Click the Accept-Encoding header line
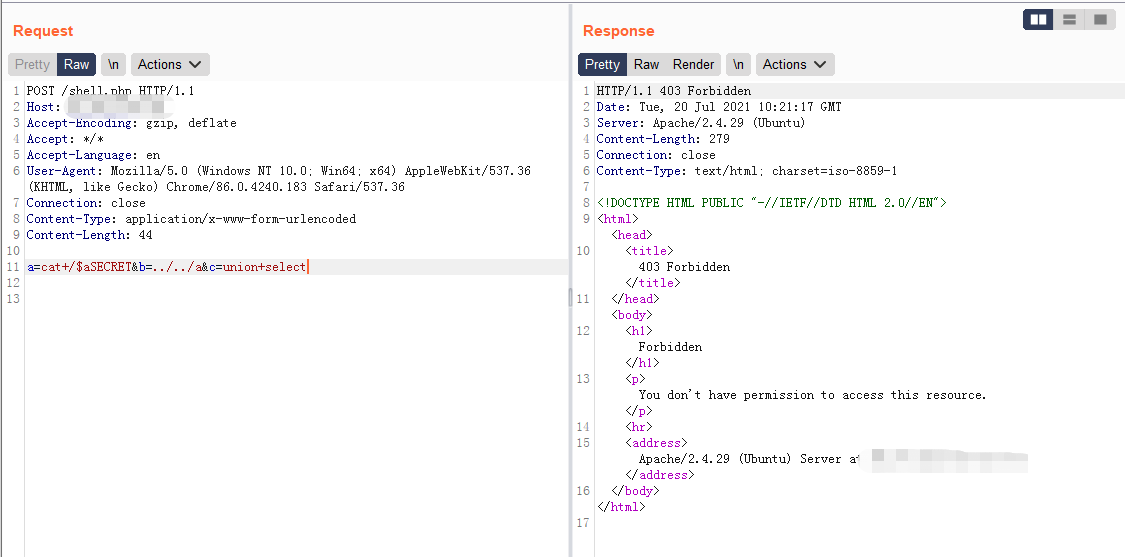 pyautogui.click(x=131, y=123)
